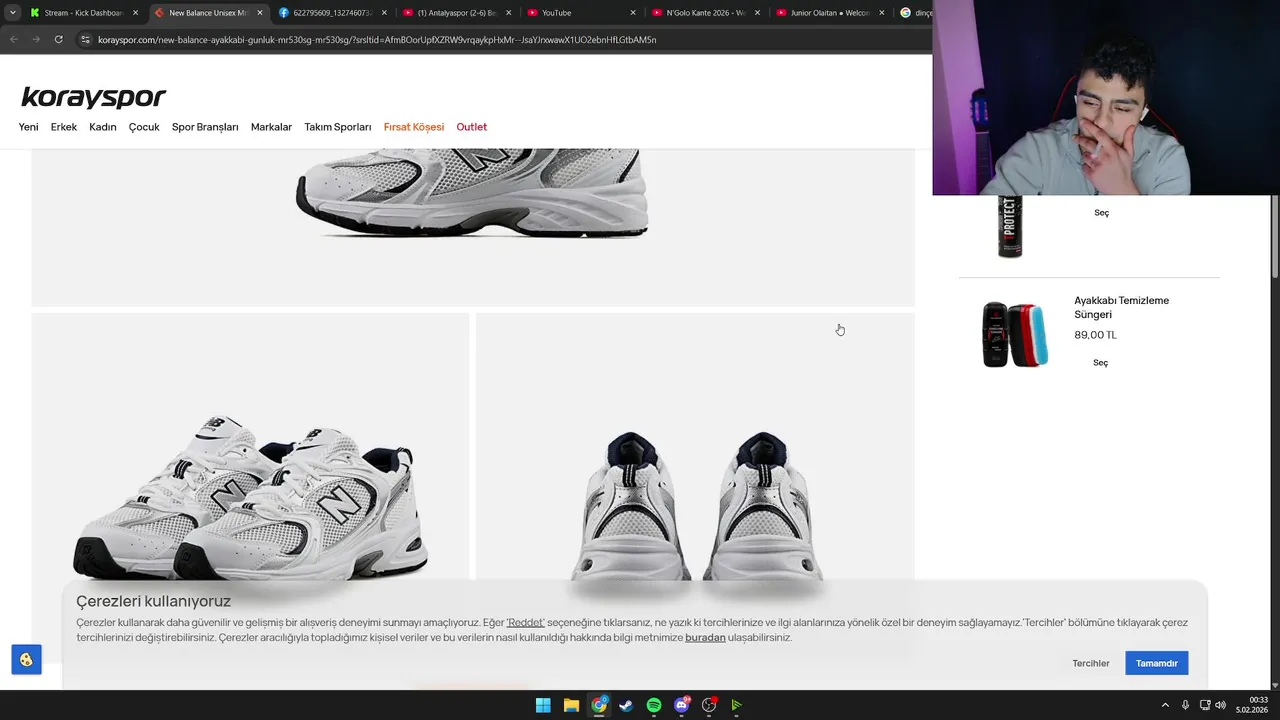1280x720 pixels.
Task: Open Discord from taskbar
Action: point(682,705)
